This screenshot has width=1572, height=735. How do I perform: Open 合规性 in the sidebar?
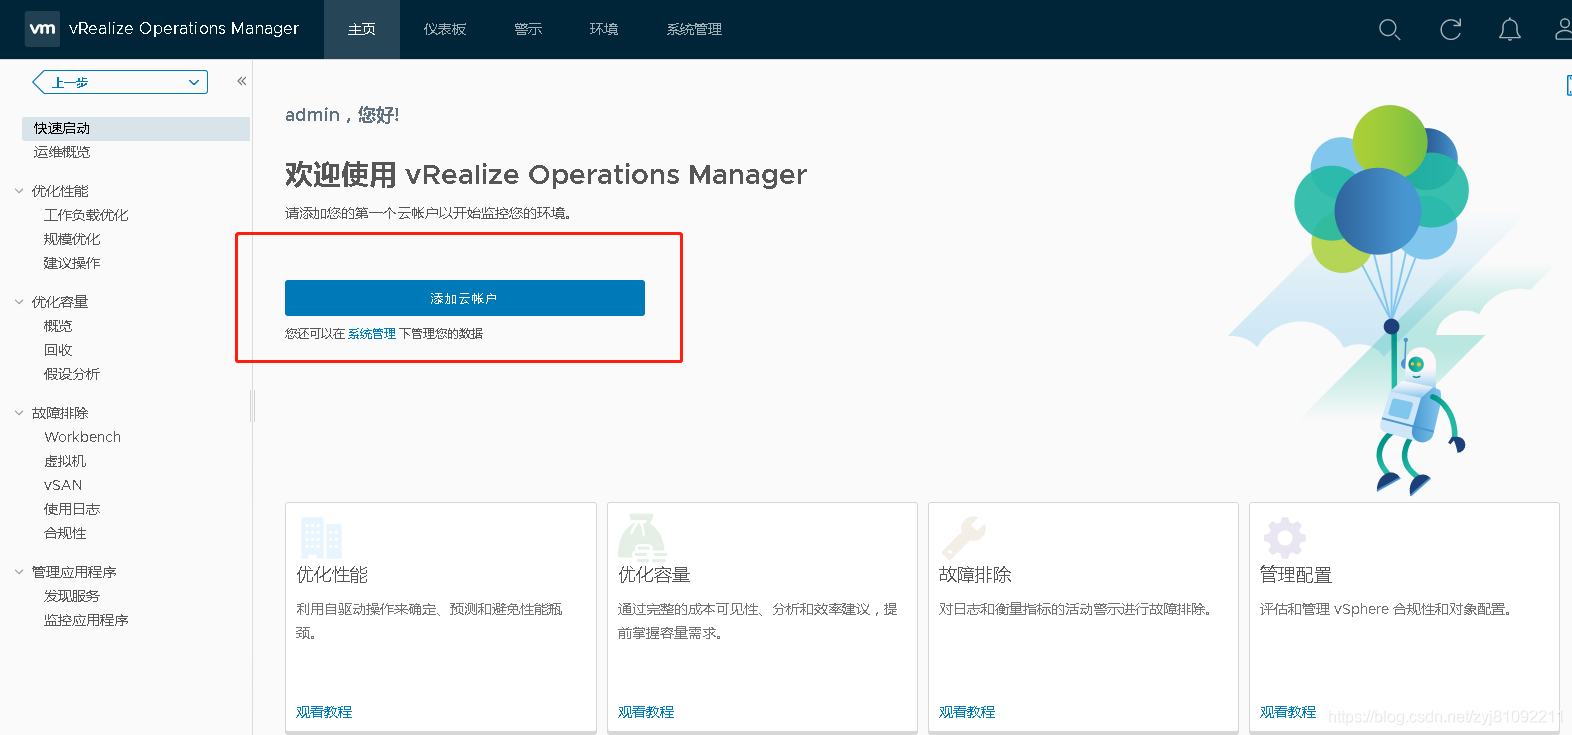(65, 533)
